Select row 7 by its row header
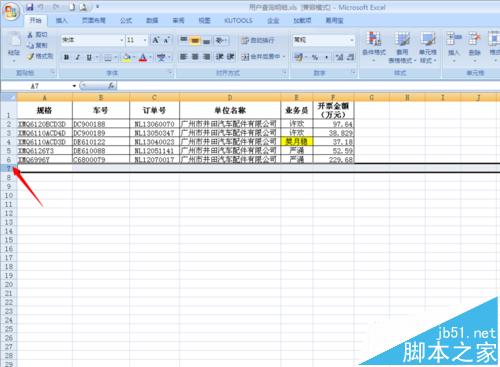 (x=9, y=168)
